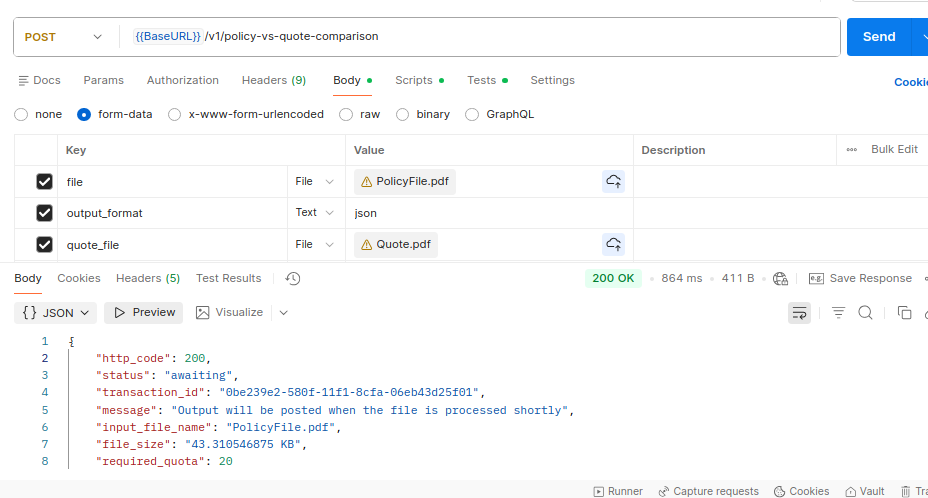
Task: Open Runner from the status bar
Action: [x=618, y=491]
